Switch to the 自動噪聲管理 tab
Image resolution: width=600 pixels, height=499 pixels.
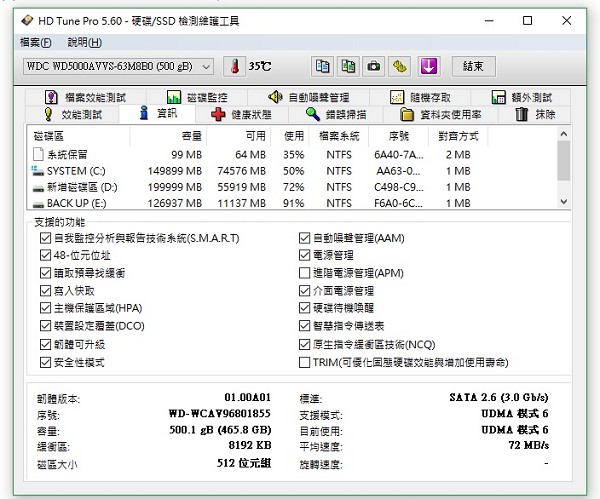coord(308,97)
